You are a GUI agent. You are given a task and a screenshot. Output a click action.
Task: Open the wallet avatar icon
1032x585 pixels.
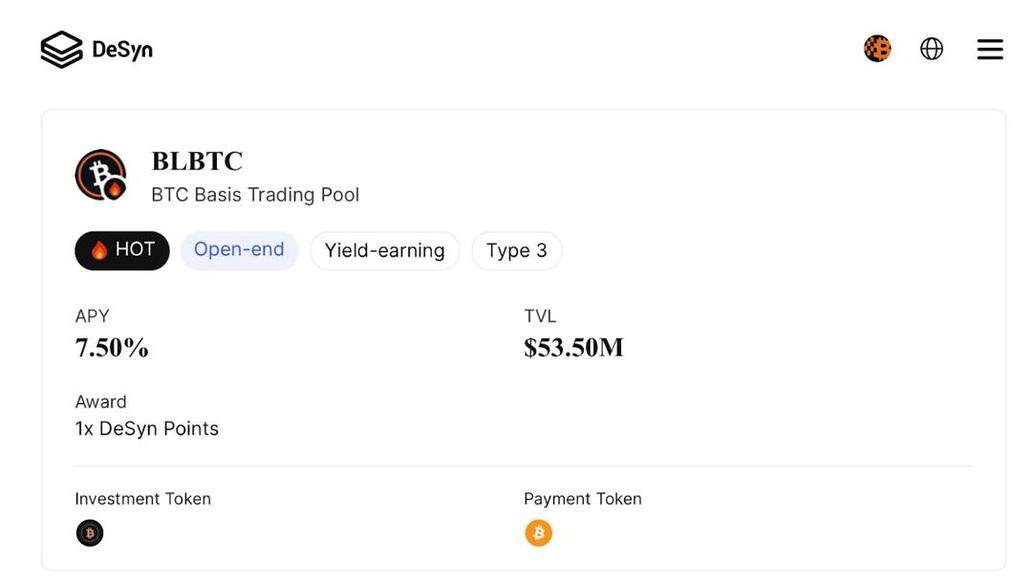click(877, 49)
